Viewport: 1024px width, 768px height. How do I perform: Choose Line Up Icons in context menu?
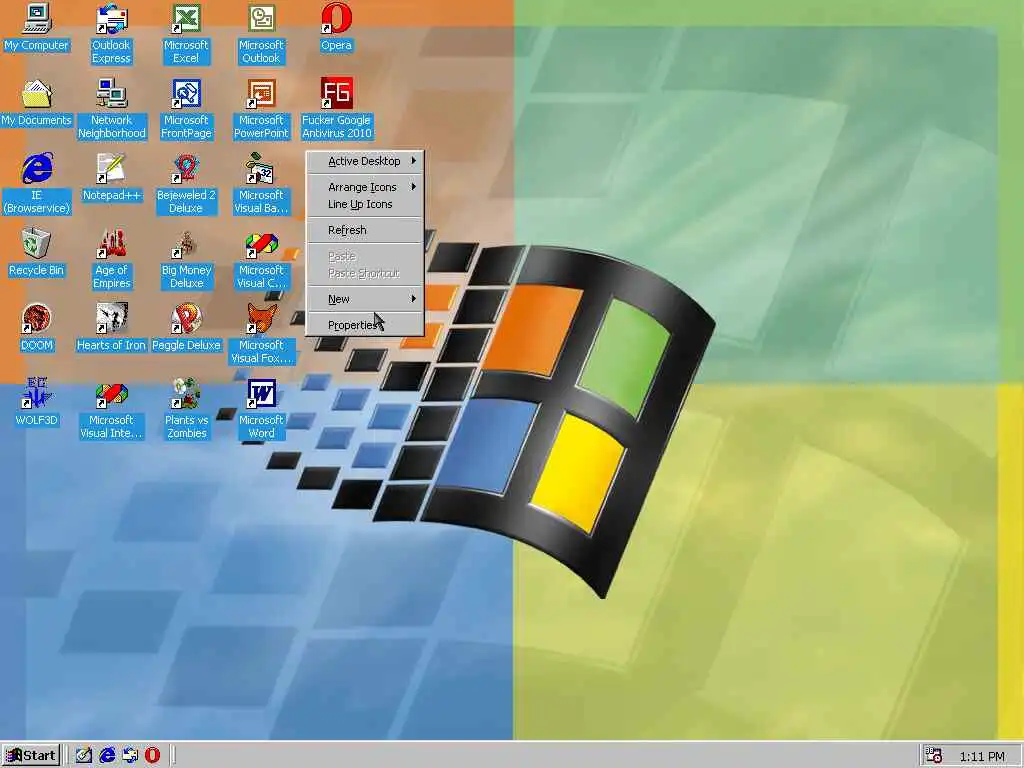(365, 204)
